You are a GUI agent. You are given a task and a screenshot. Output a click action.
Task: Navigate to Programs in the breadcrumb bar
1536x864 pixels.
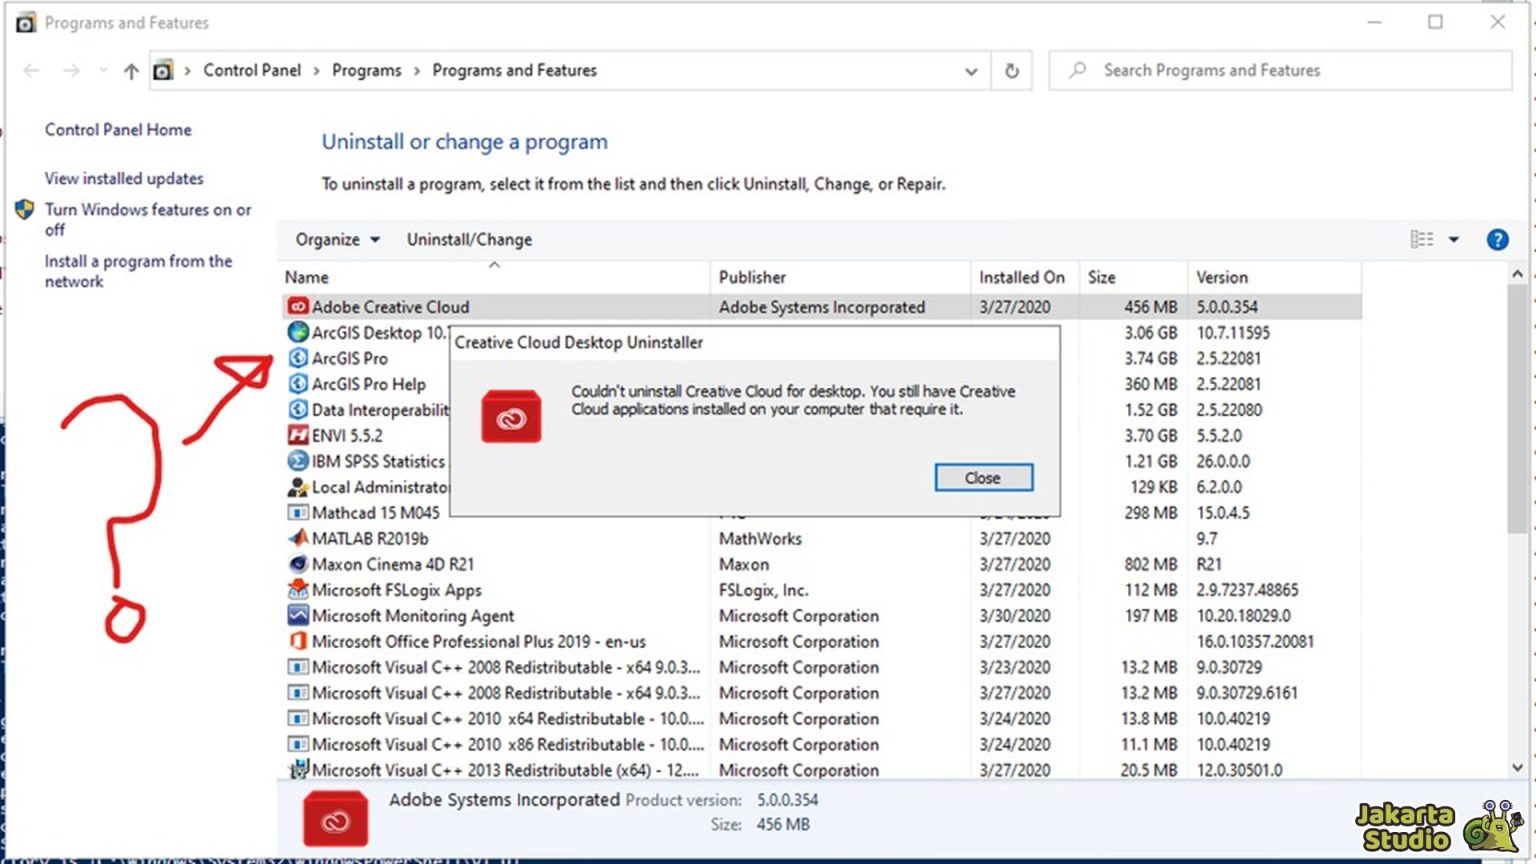pyautogui.click(x=366, y=70)
